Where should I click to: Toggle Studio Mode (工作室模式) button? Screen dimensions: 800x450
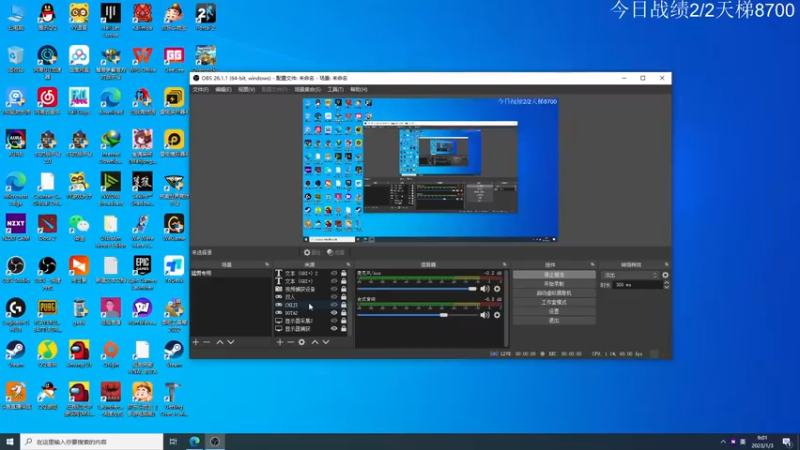tap(554, 302)
